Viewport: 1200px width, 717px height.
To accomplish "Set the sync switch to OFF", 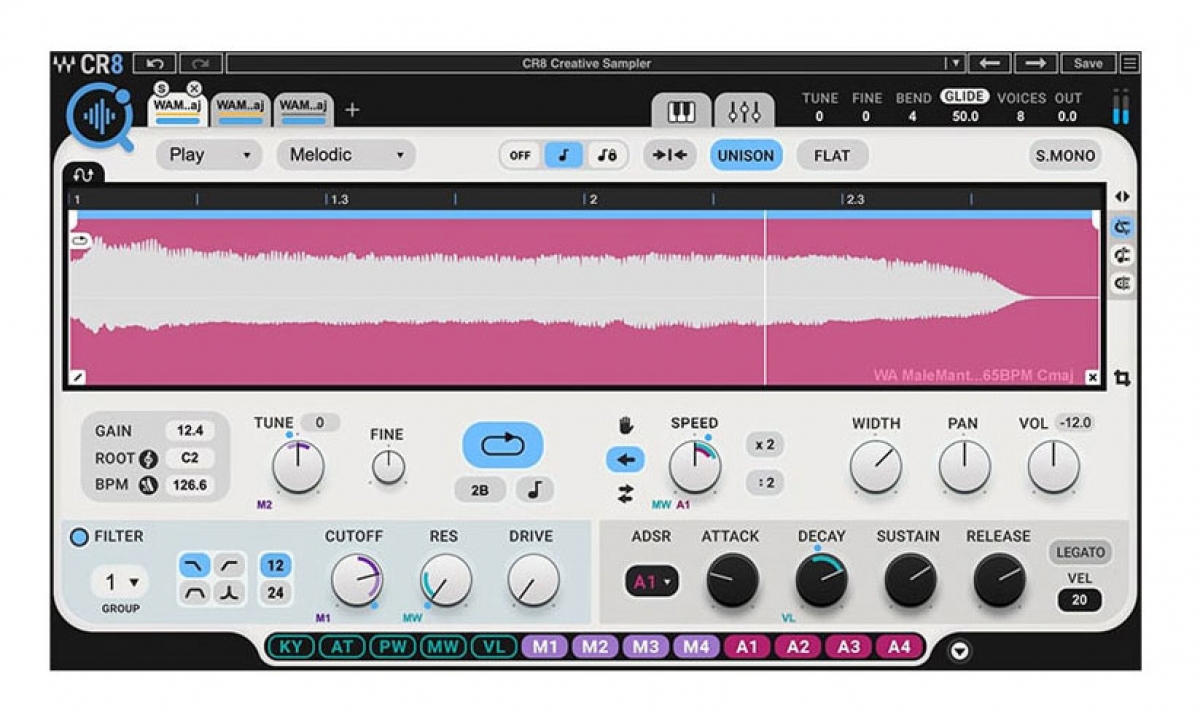I will pyautogui.click(x=520, y=155).
